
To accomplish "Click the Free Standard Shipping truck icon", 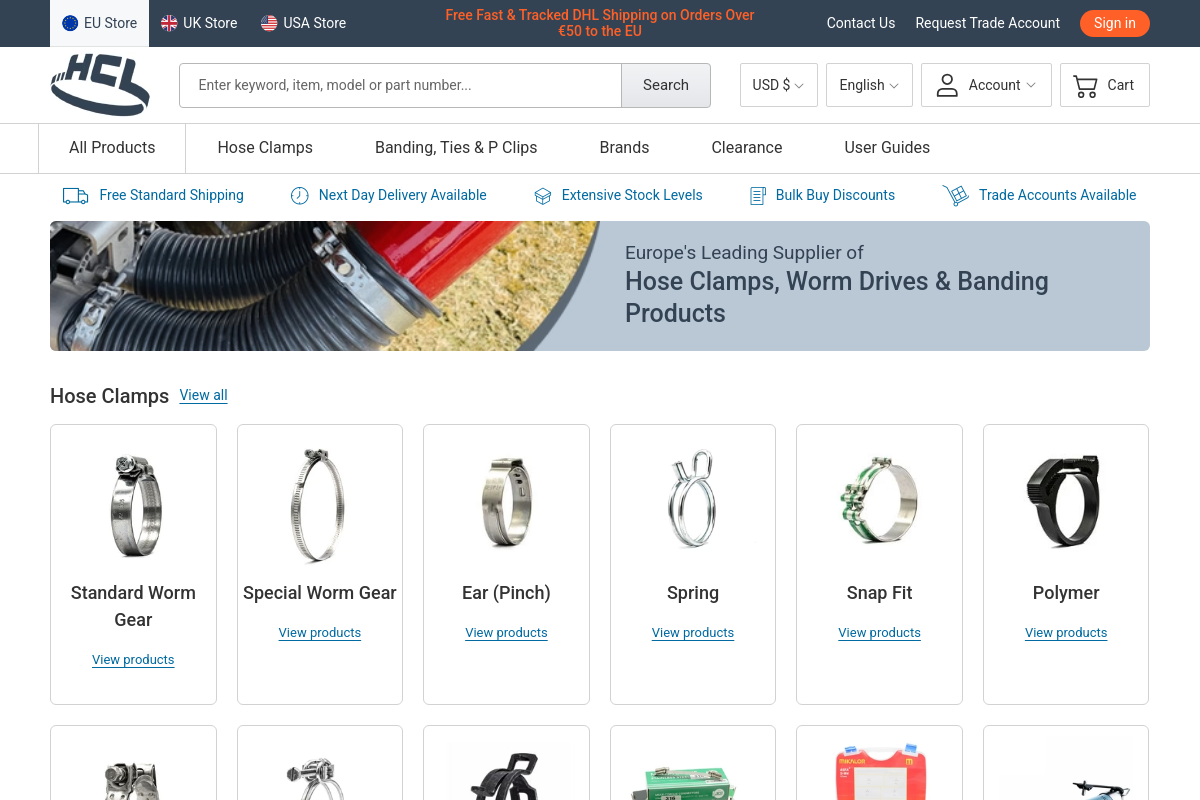I will coord(75,196).
